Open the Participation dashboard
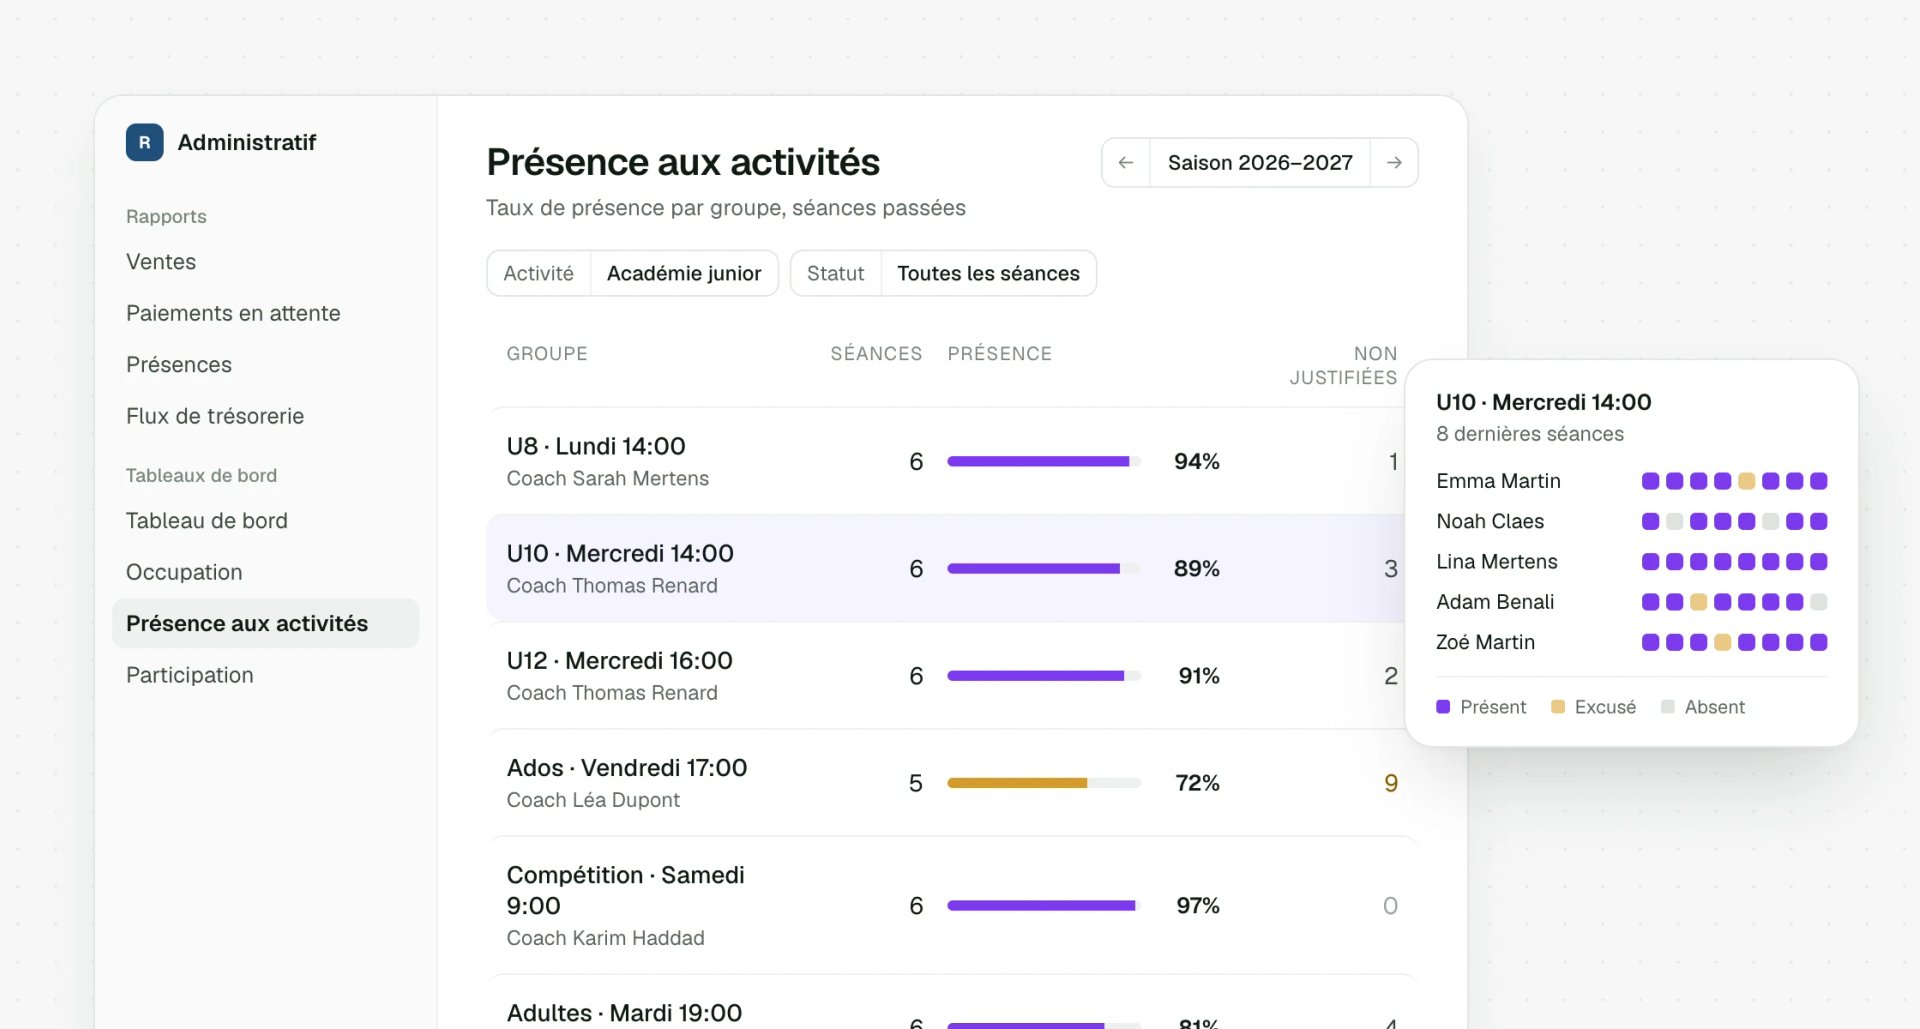The height and width of the screenshot is (1029, 1920). [190, 675]
